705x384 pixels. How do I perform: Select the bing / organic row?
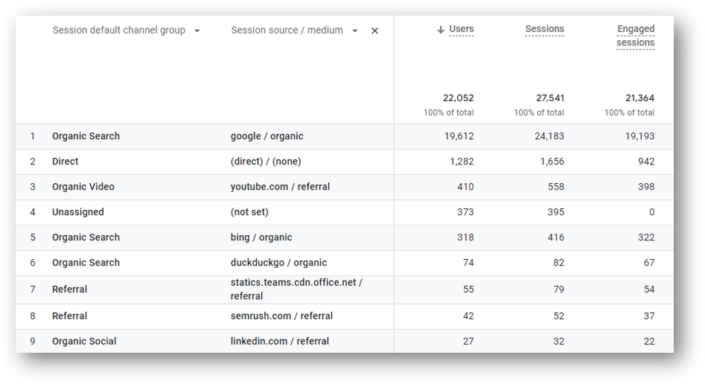[344, 237]
